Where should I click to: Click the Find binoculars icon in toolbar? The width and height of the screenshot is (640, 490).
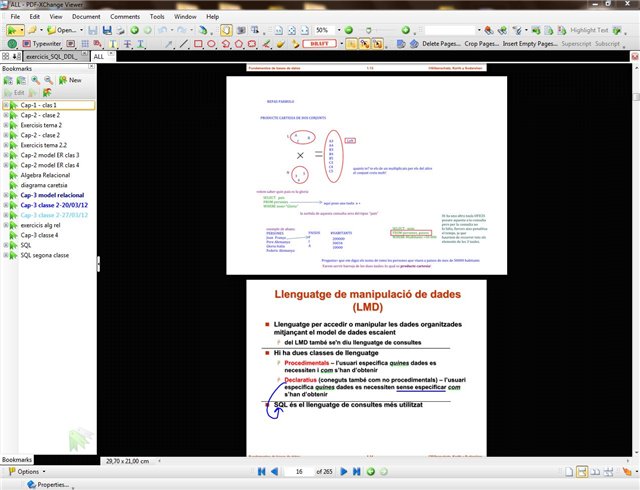click(x=489, y=30)
